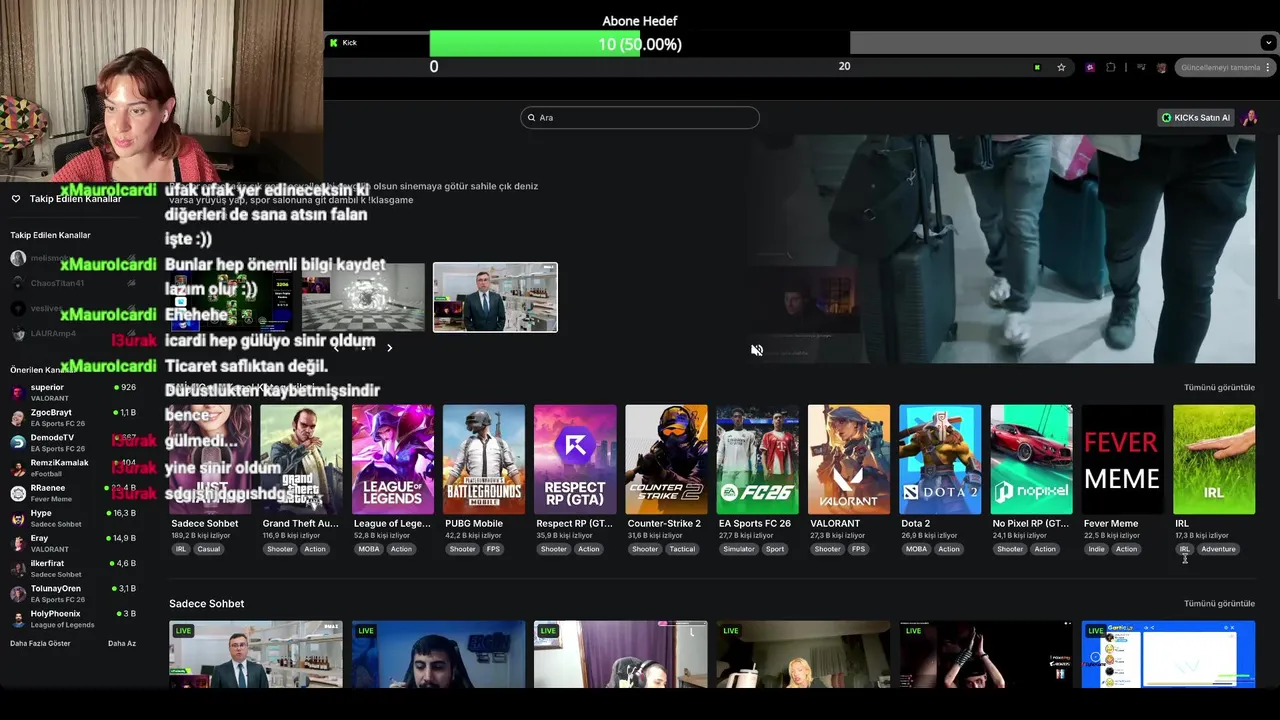Click HolyPhoenix's avatar in sidebar
Screen dimensions: 1280x720
point(18,619)
